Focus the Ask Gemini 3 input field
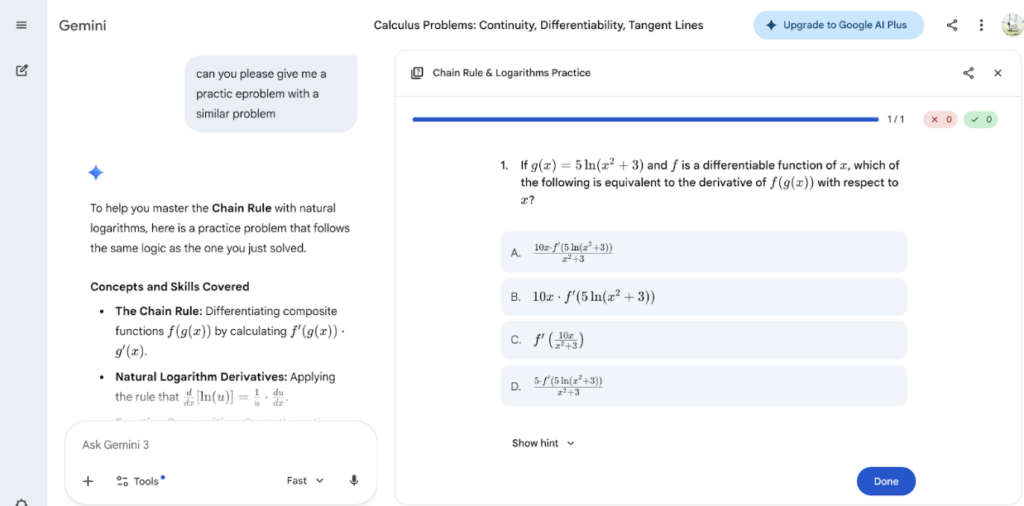The image size is (1024, 506). pos(221,445)
